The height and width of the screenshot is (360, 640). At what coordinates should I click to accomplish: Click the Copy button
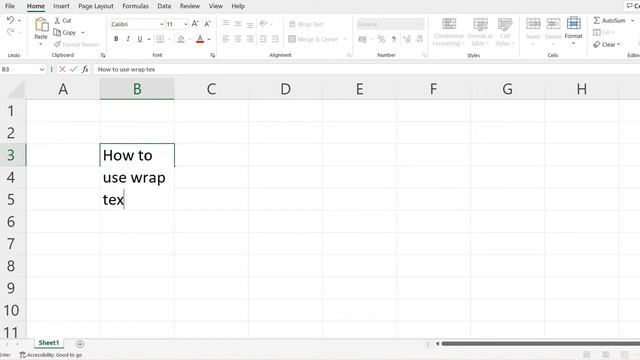click(65, 32)
